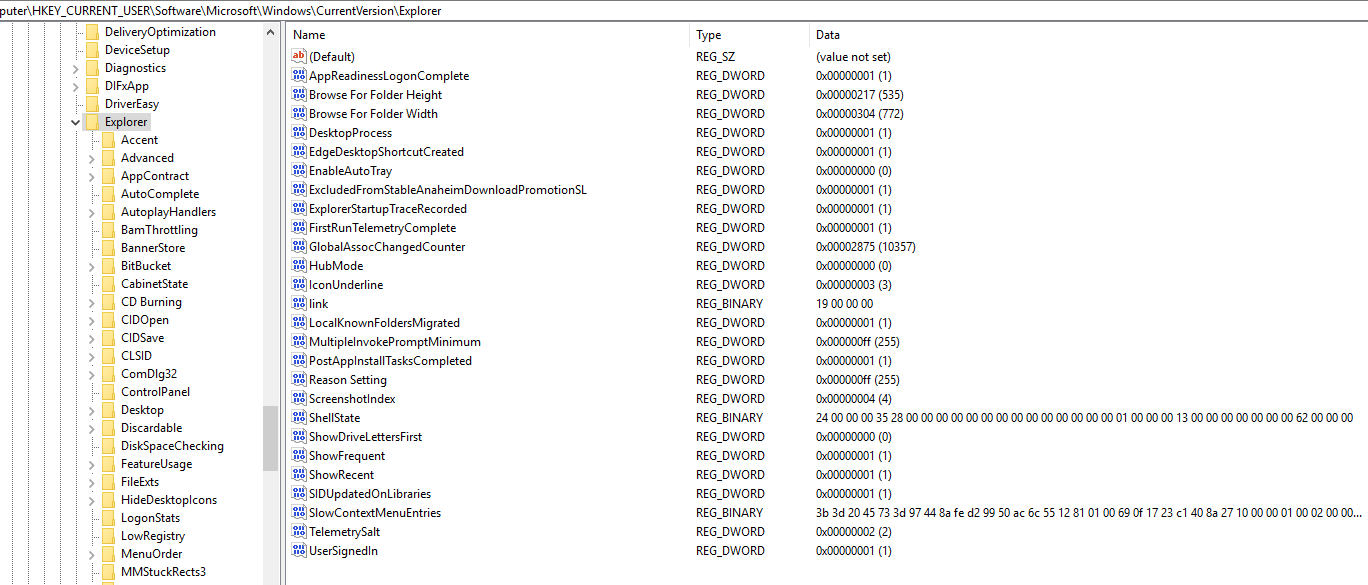Expand the BitBucket subkey
Viewport: 1368px width, 585px height.
pos(92,266)
